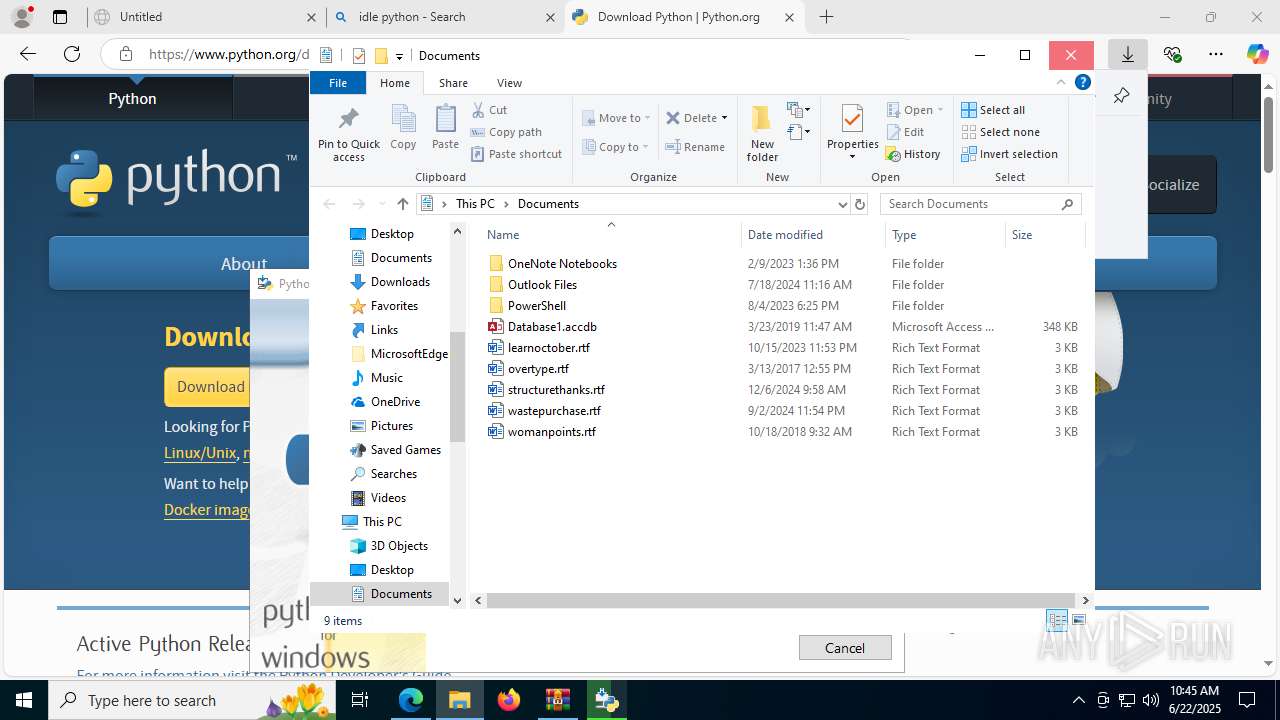1280x720 pixels.
Task: Switch to the View ribbon tab
Action: [x=509, y=83]
